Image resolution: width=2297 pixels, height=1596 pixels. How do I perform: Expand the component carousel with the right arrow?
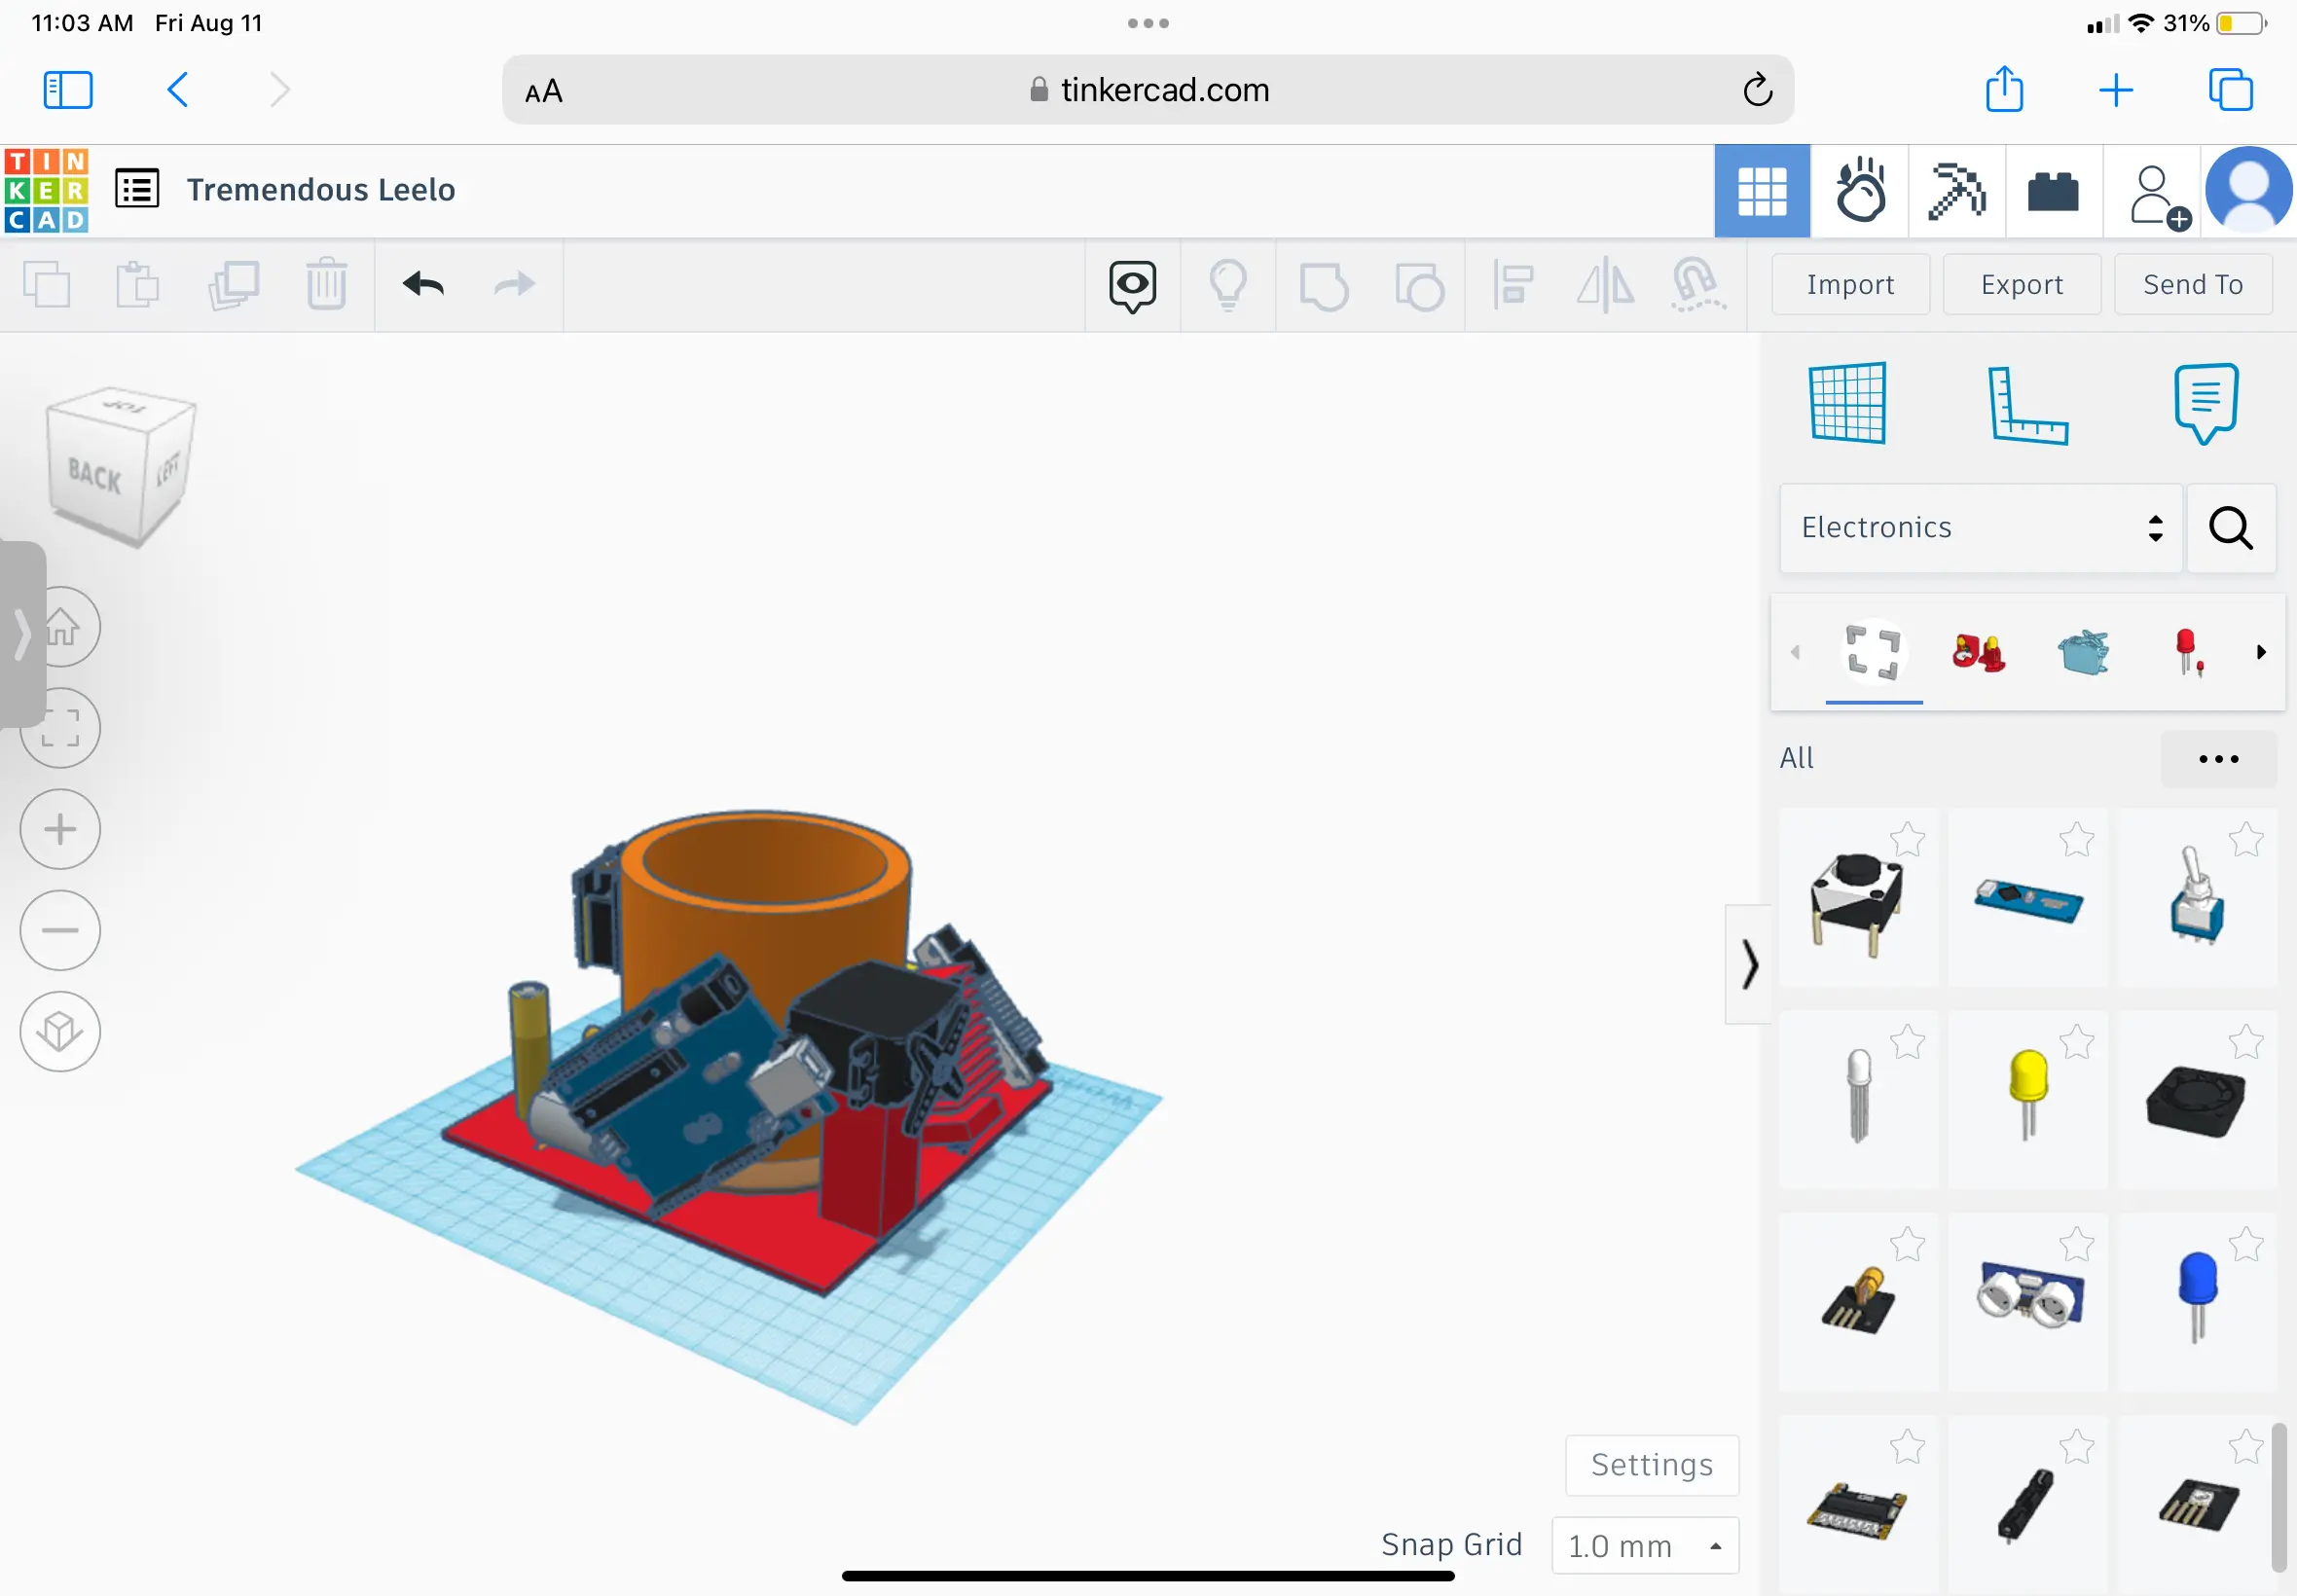[2260, 652]
